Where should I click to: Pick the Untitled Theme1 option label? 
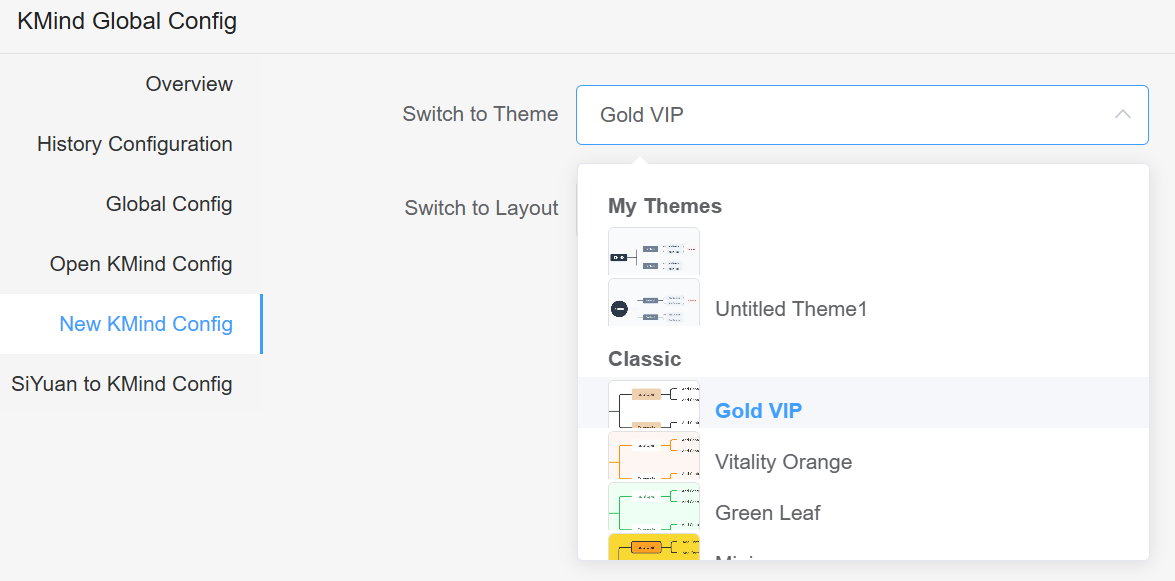[x=791, y=309]
